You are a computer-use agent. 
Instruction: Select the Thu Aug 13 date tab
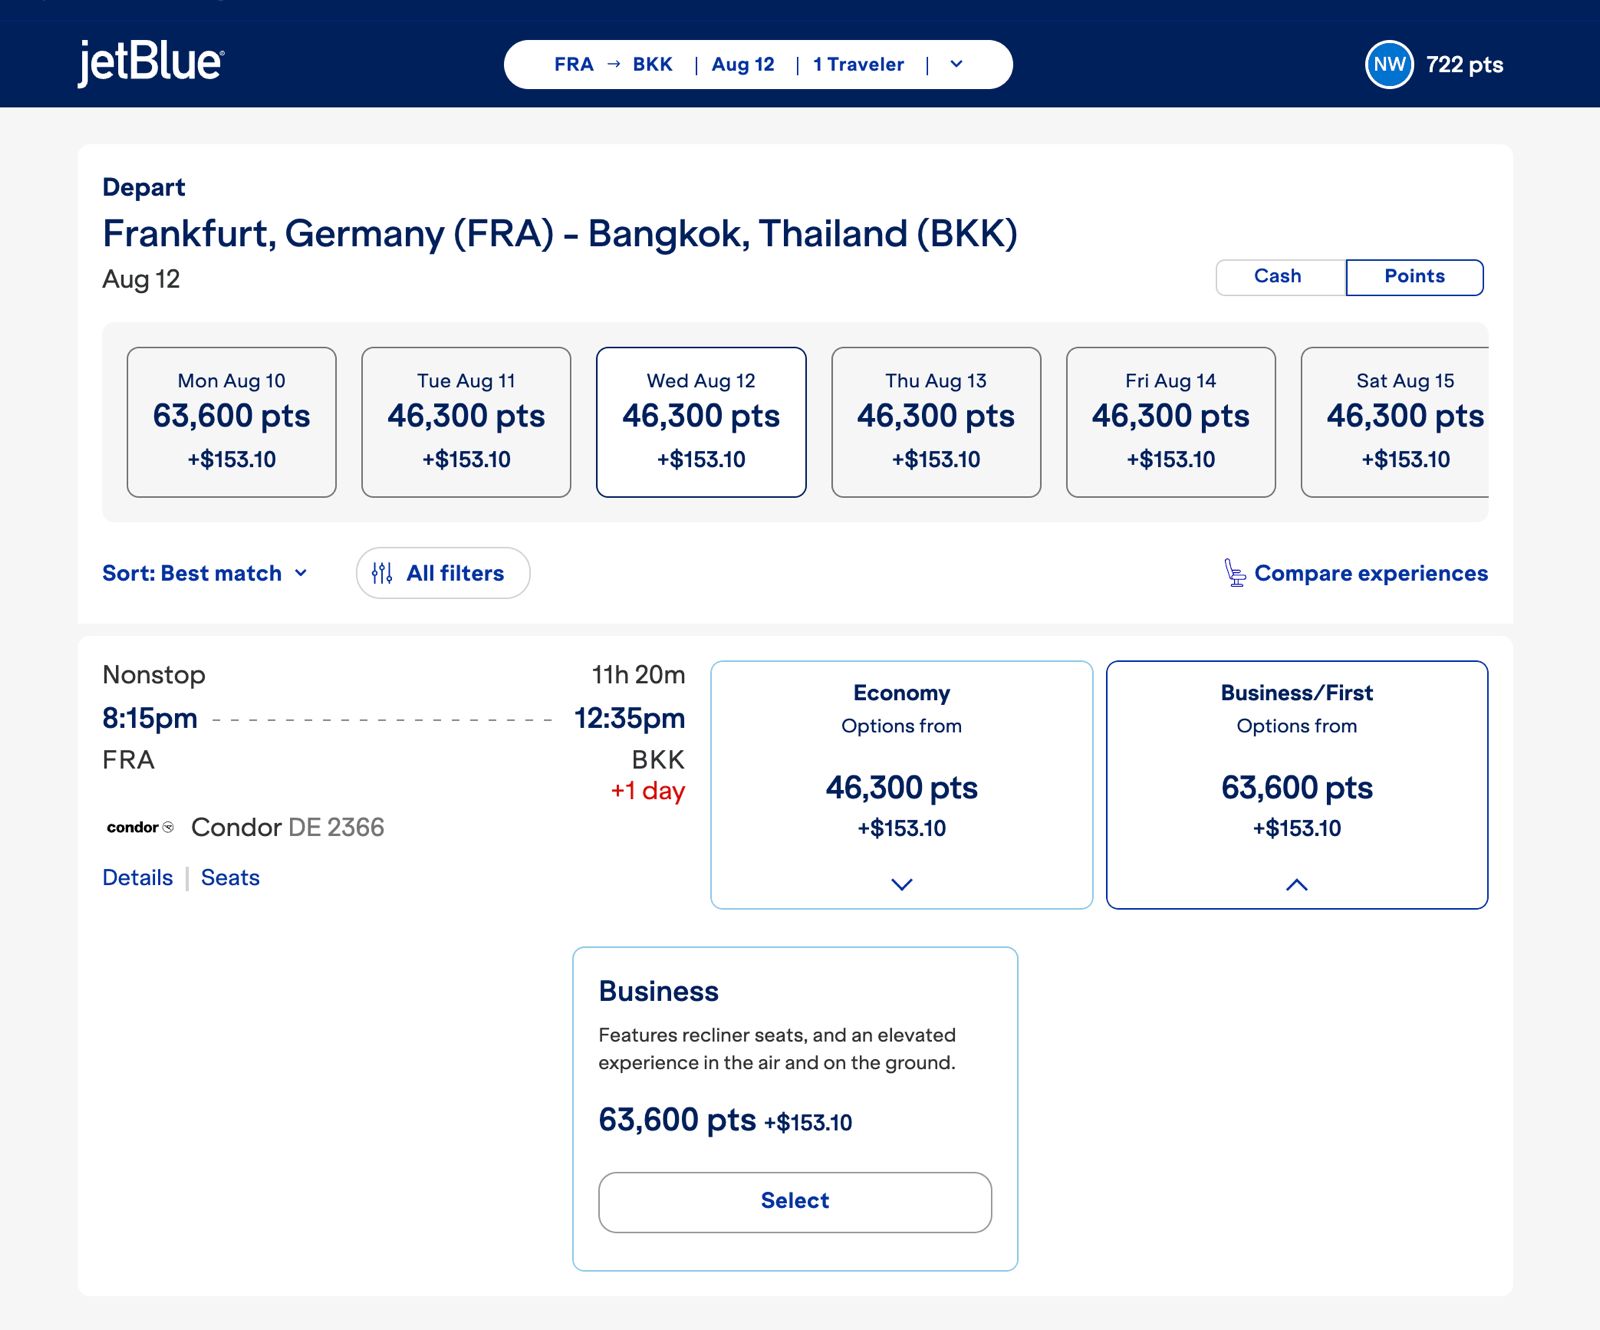point(936,422)
